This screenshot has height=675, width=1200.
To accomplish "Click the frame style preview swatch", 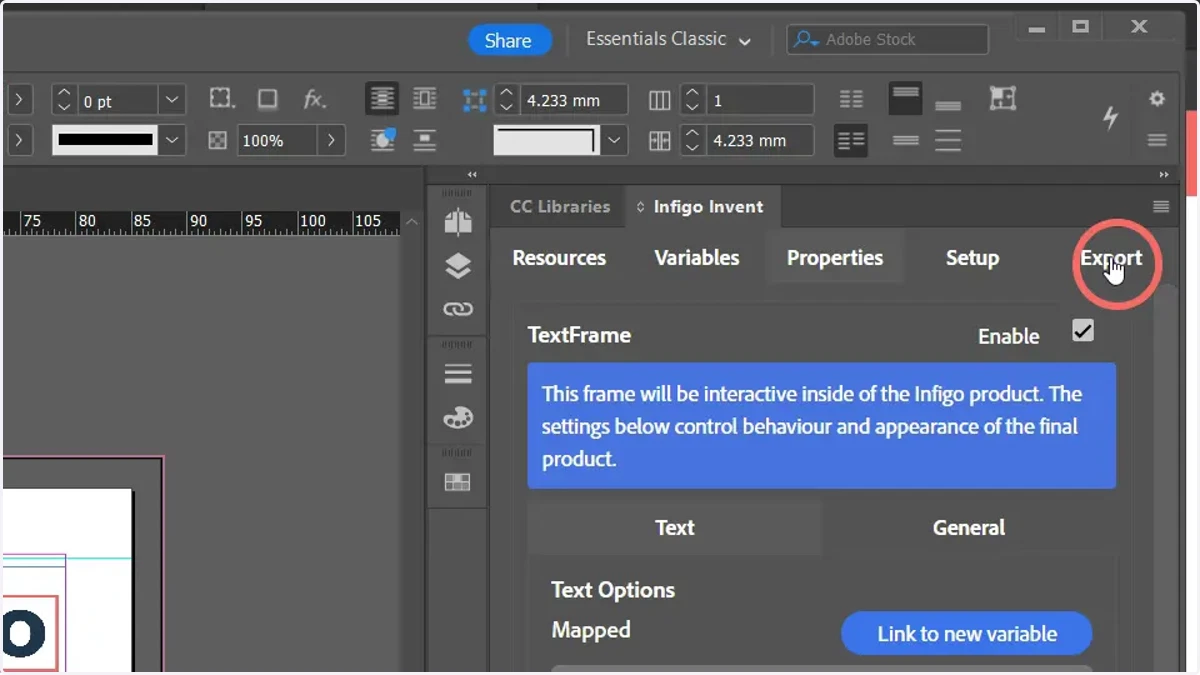I will (x=547, y=140).
